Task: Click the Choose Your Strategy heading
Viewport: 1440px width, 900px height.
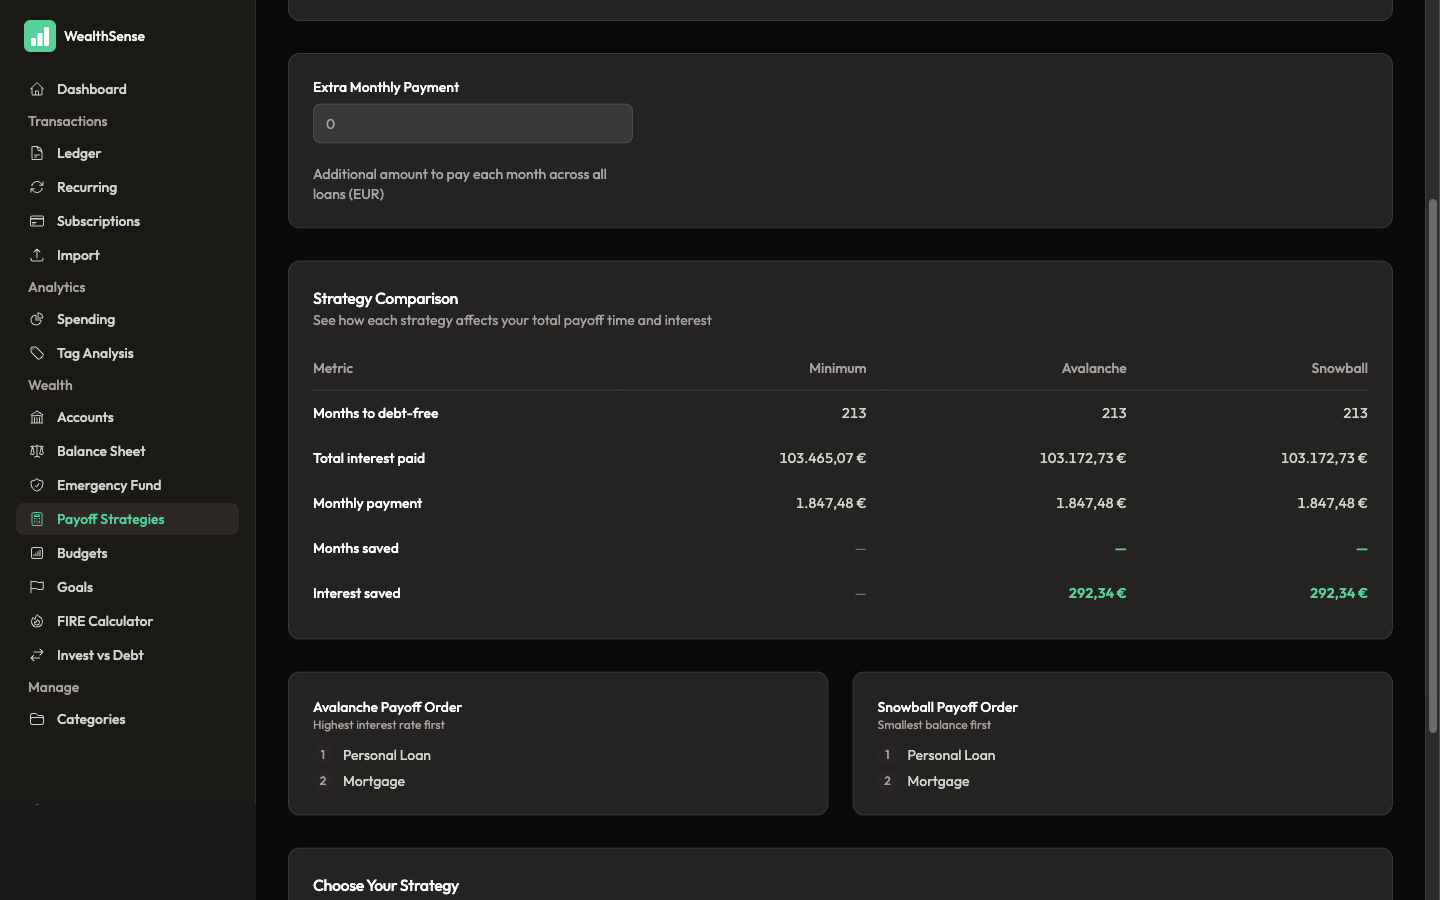Action: tap(386, 886)
